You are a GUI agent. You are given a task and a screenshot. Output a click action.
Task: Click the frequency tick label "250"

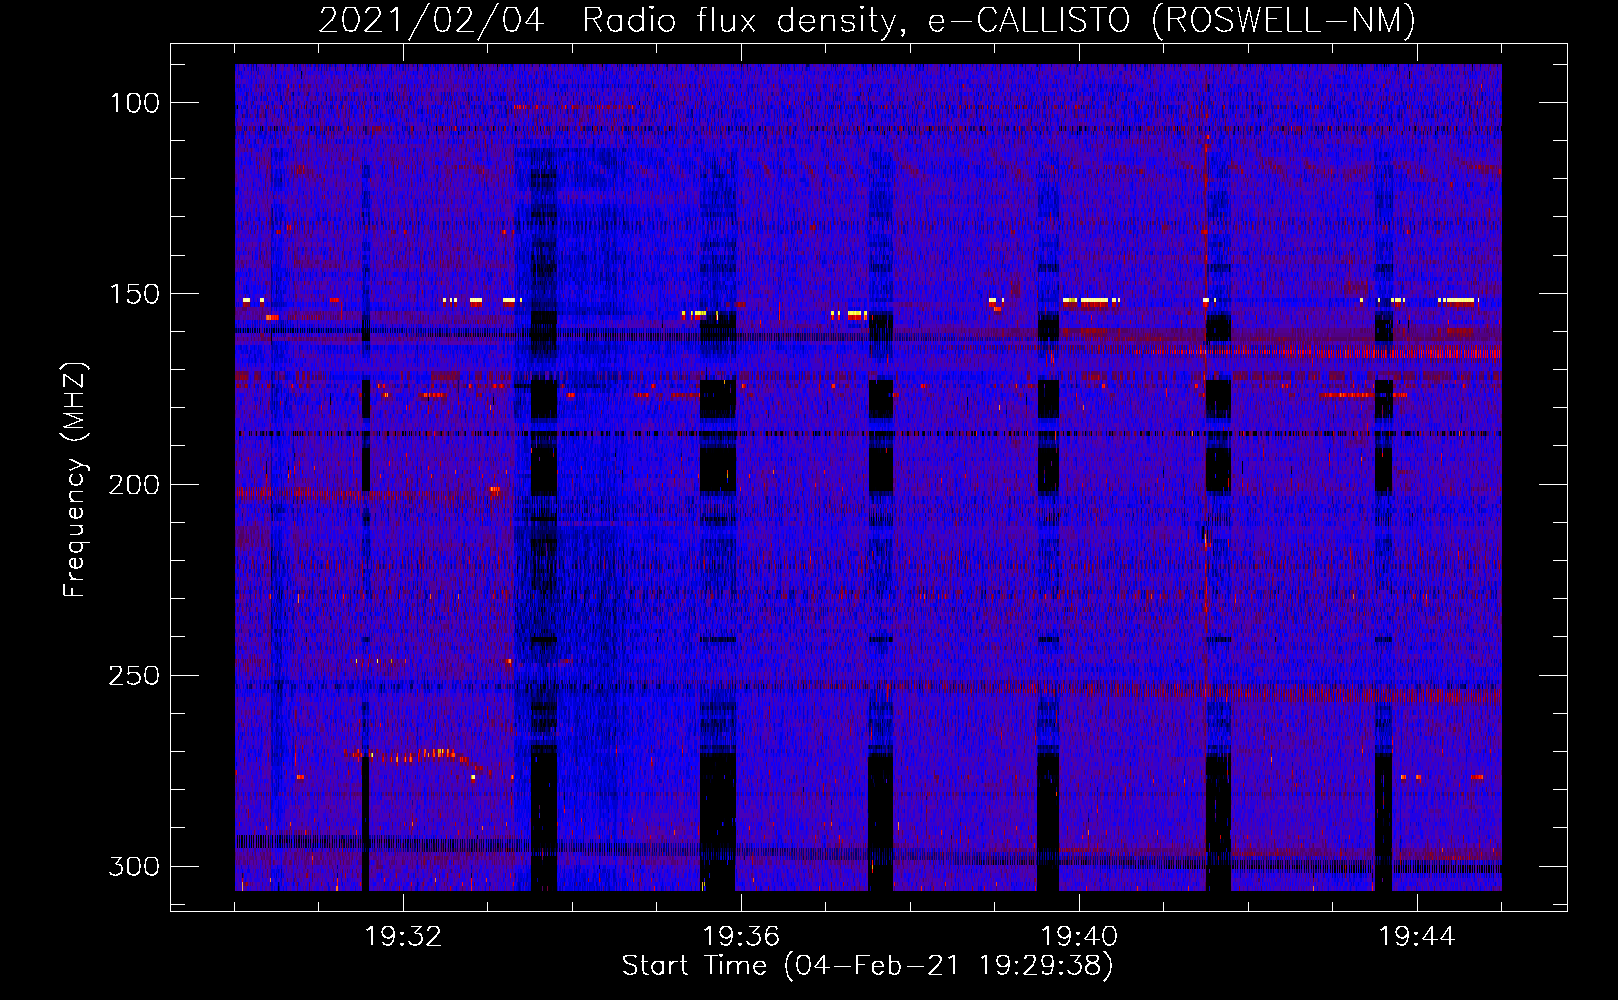coord(134,676)
